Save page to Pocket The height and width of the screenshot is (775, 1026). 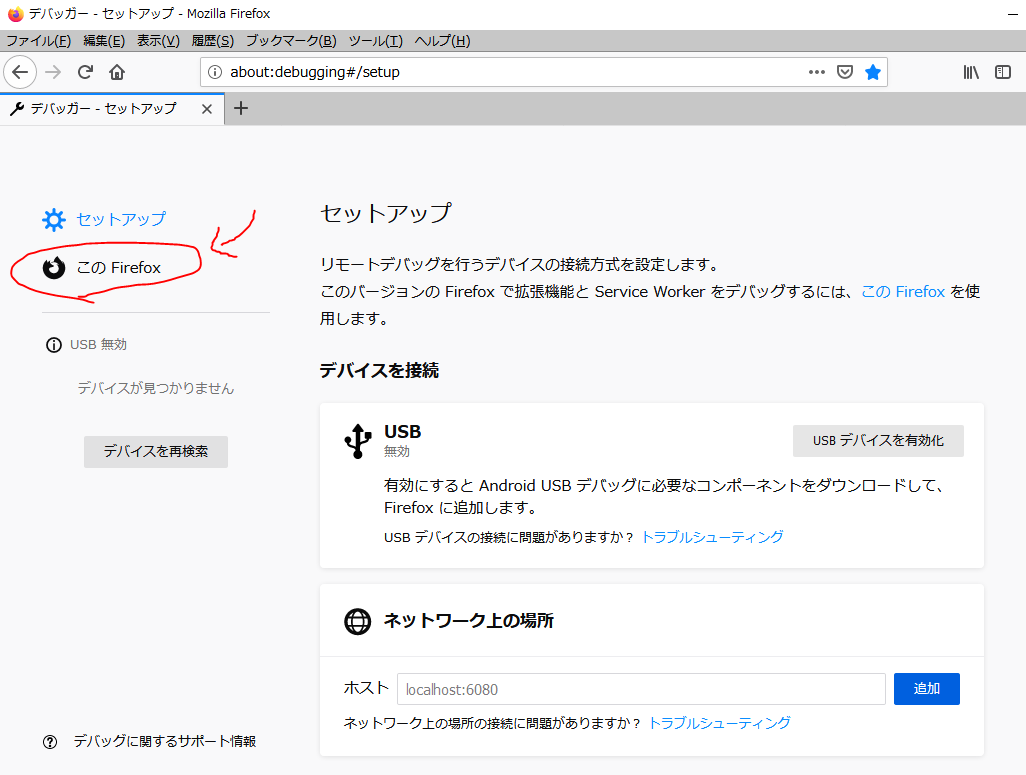pos(845,72)
